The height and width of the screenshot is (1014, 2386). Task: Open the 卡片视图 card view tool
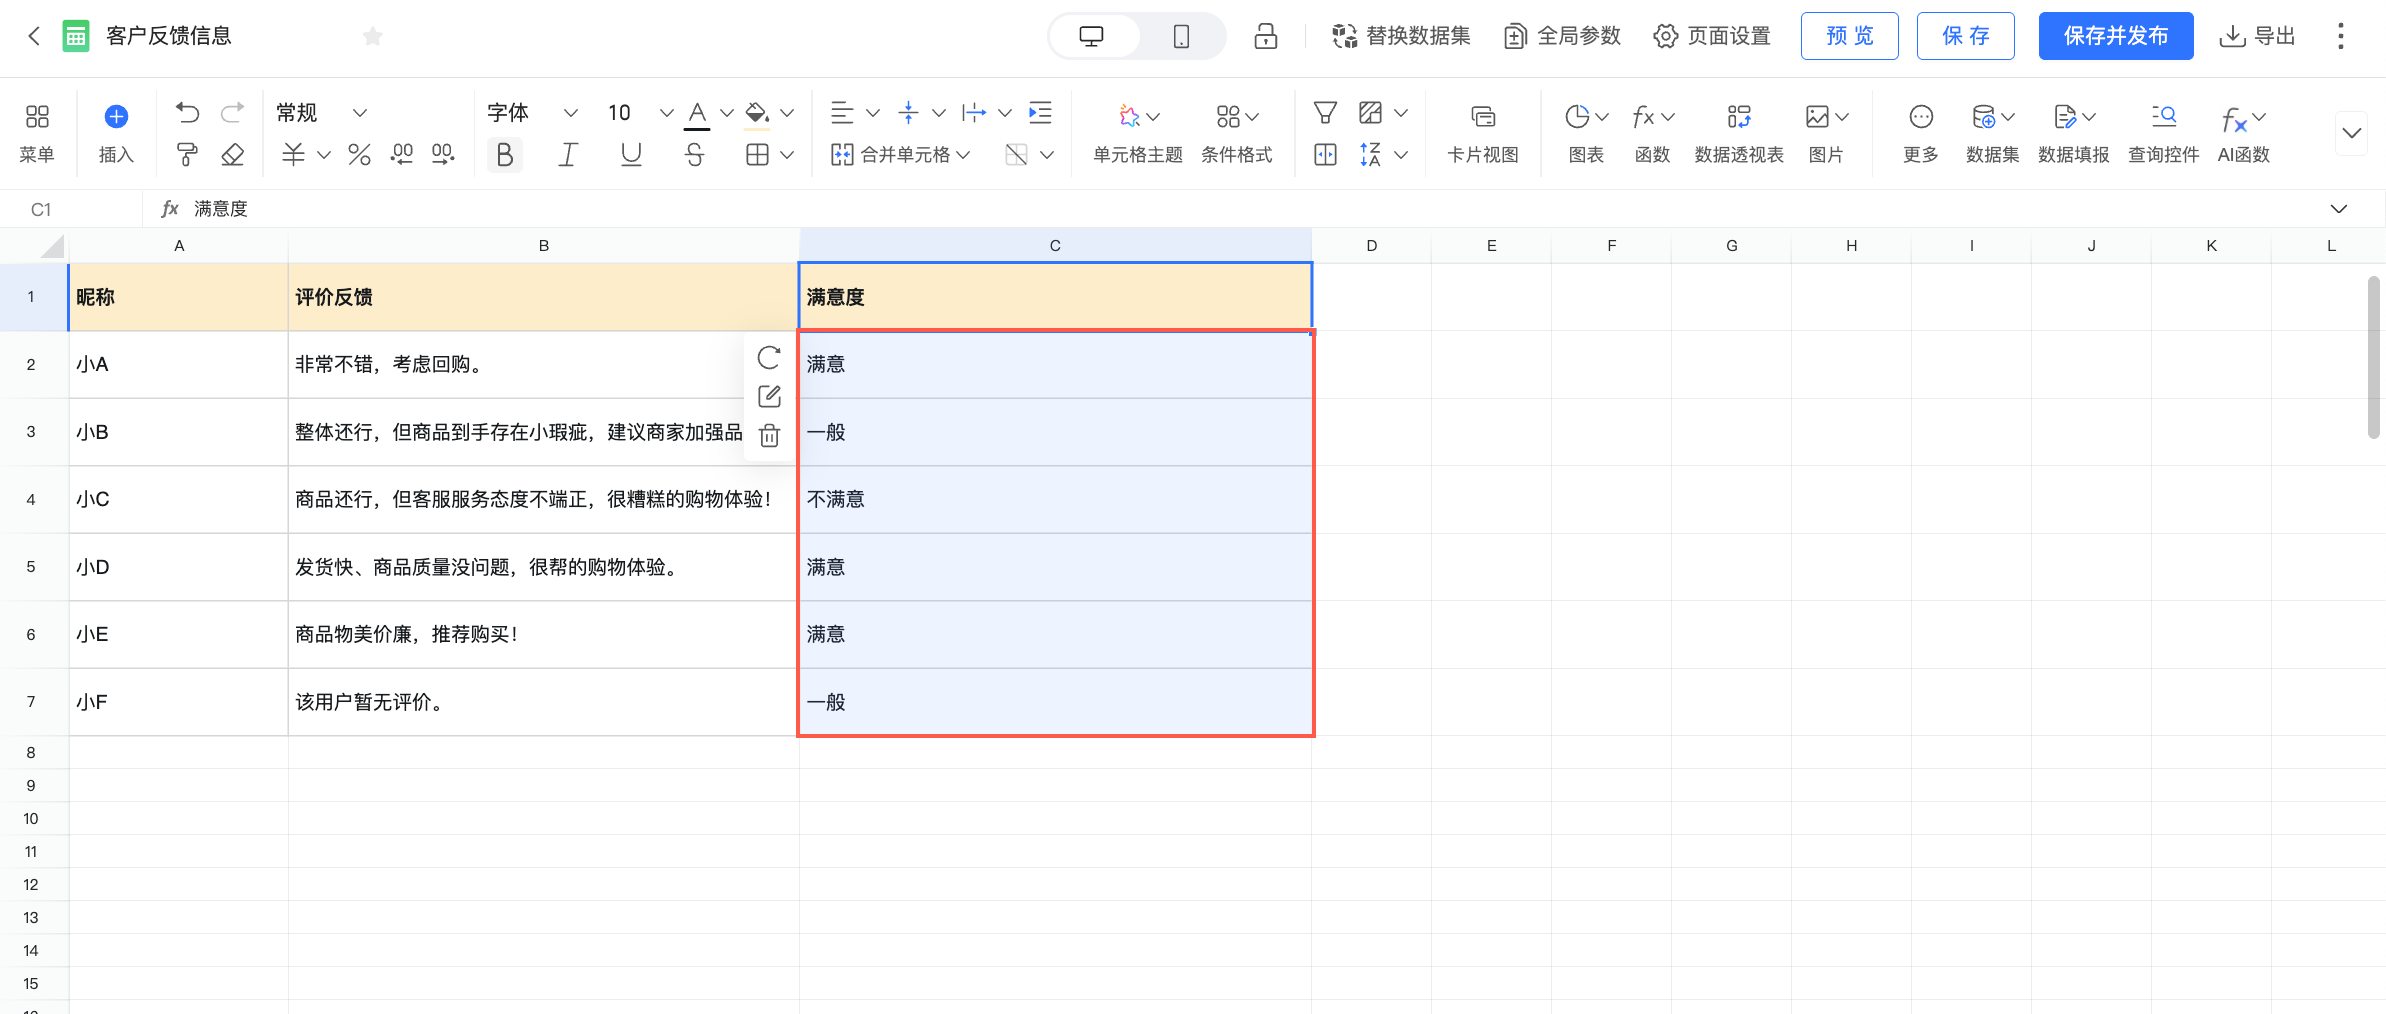click(x=1483, y=133)
